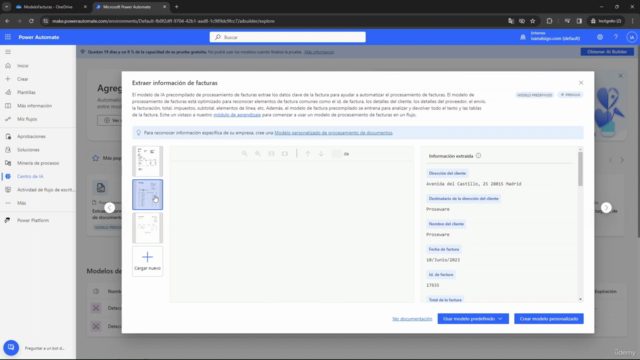Click the Buscar search field

point(287,37)
